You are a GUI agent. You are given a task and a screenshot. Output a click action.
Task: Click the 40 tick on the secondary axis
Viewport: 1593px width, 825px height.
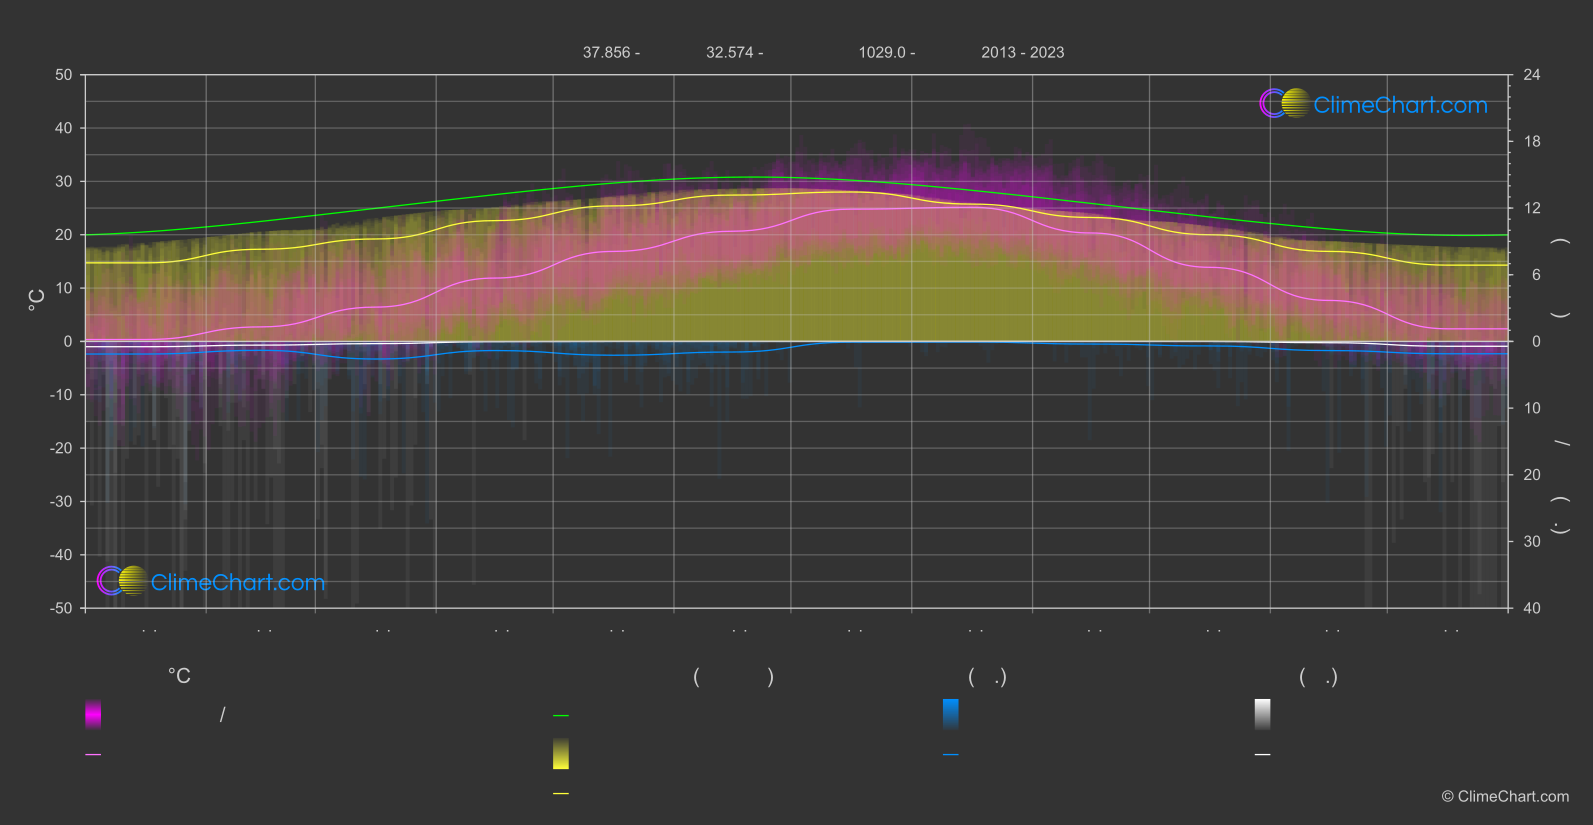[x=1532, y=608]
